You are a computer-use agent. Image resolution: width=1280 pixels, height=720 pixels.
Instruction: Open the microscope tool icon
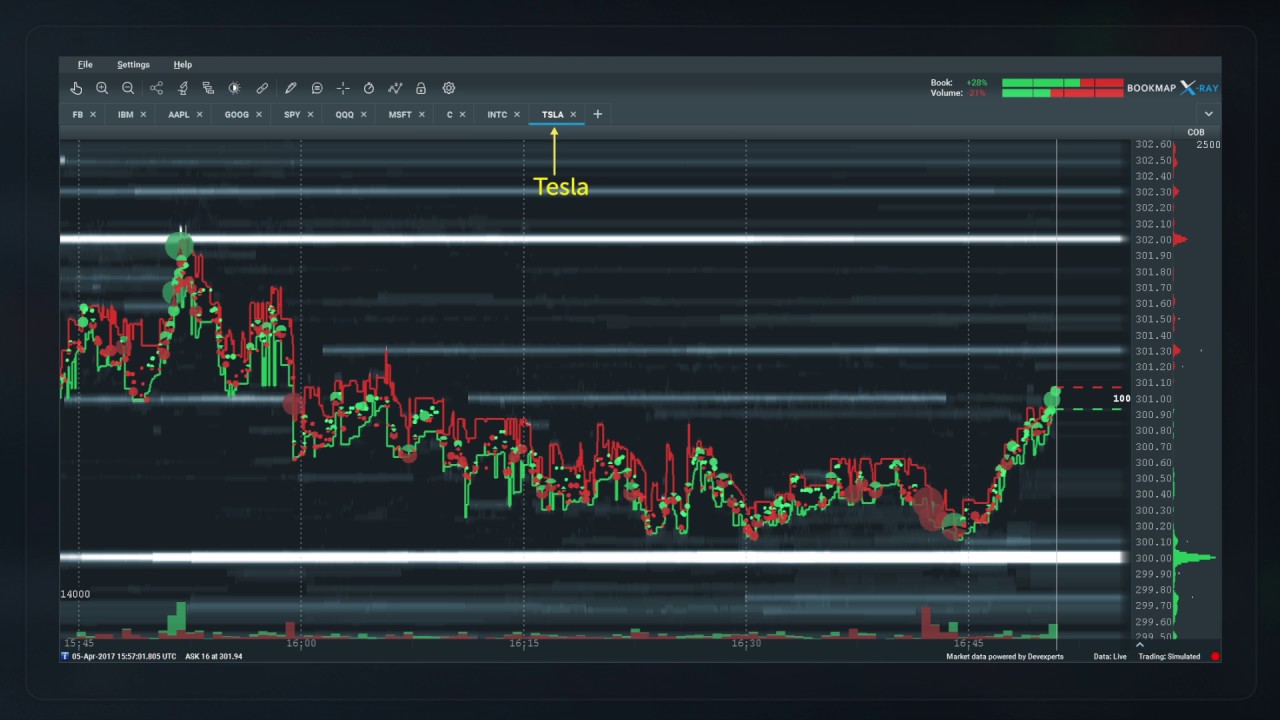click(x=182, y=88)
